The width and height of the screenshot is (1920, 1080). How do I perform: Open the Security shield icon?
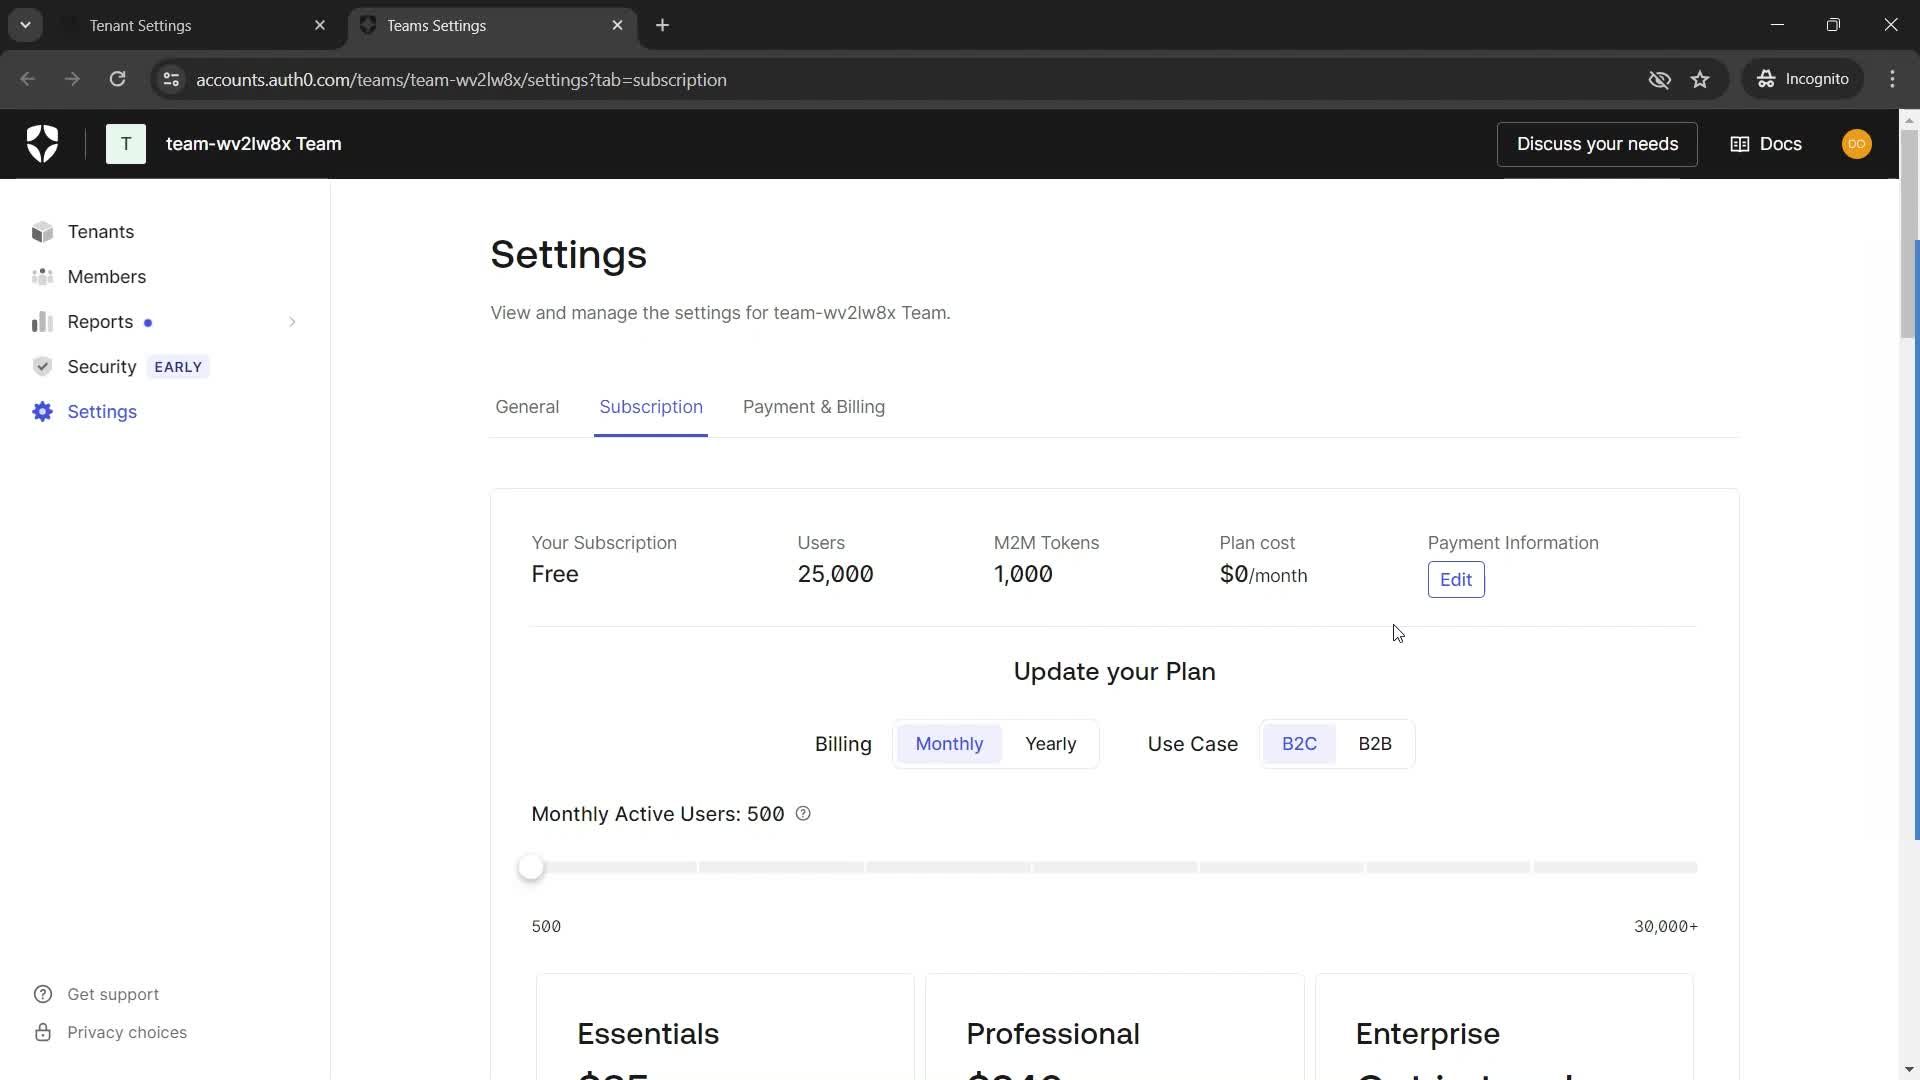click(42, 367)
